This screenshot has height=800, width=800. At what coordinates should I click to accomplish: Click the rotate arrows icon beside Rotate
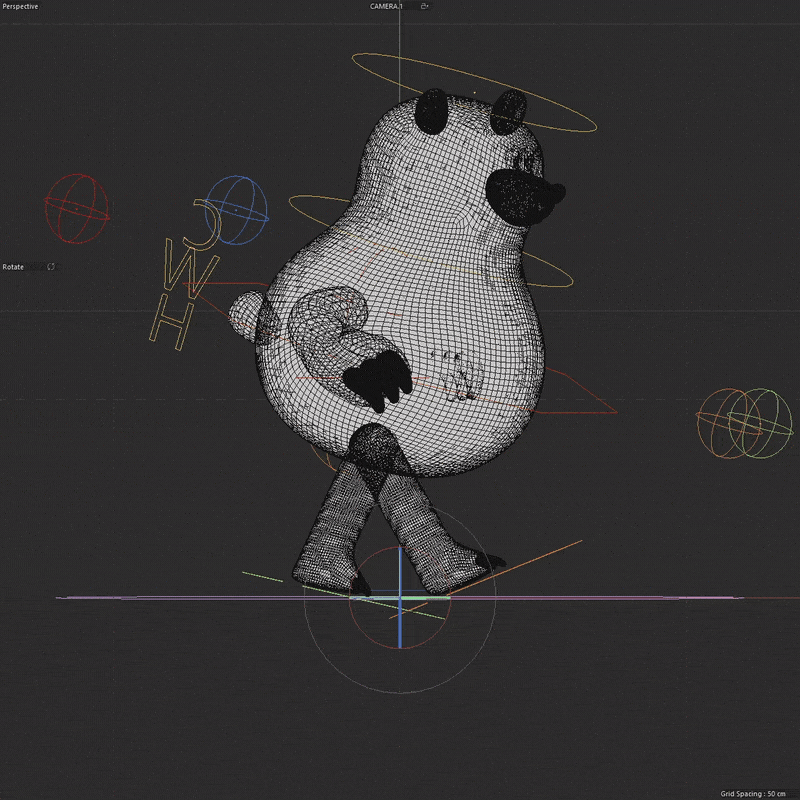coord(51,266)
